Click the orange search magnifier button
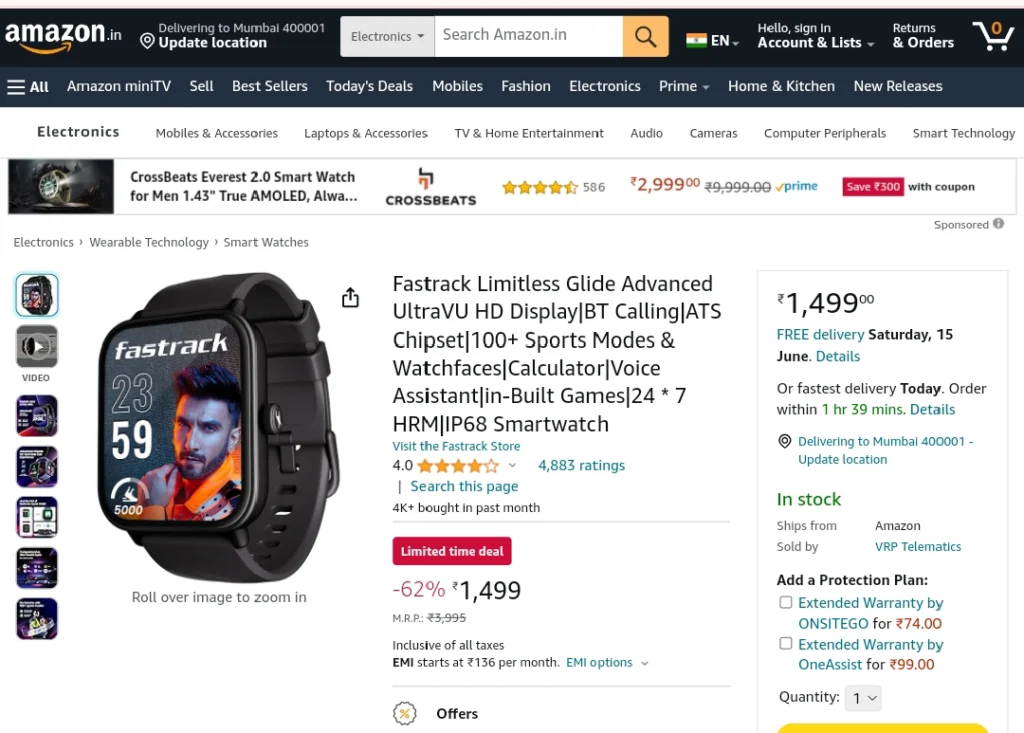Screen dimensions: 1024x733 (x=645, y=36)
